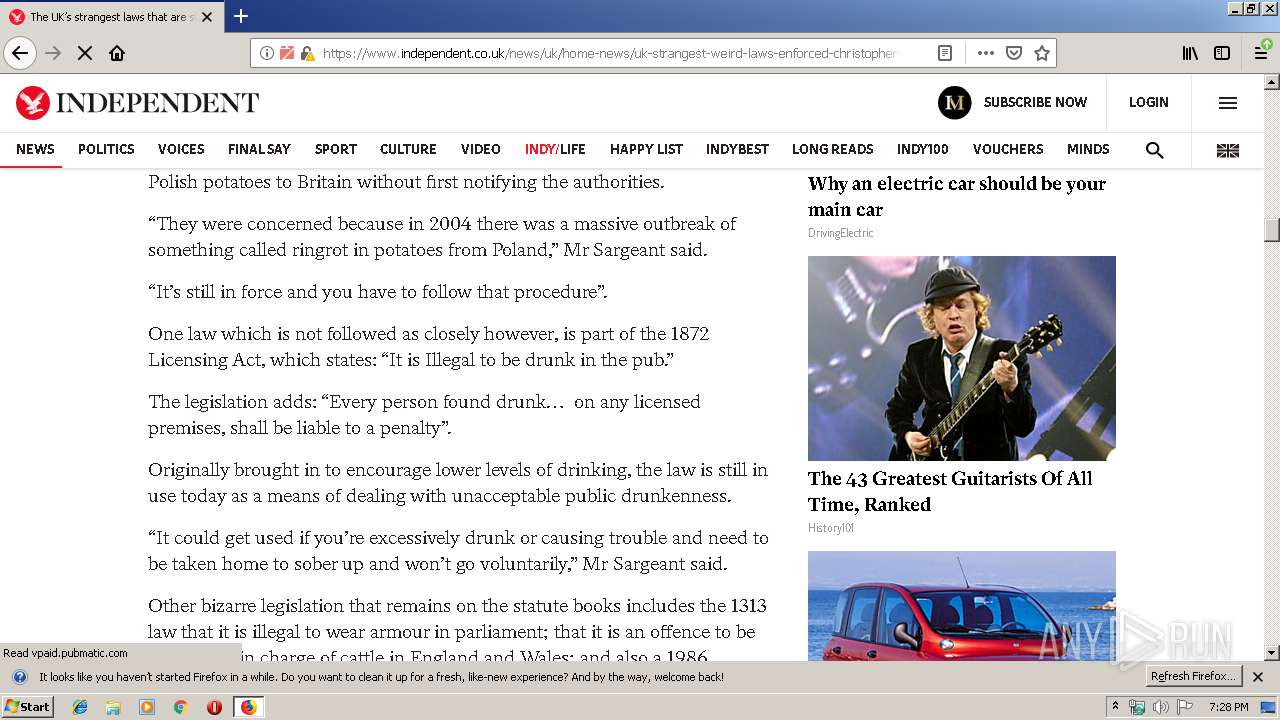Open the NEWS section
Viewport: 1280px width, 720px height.
tap(35, 149)
